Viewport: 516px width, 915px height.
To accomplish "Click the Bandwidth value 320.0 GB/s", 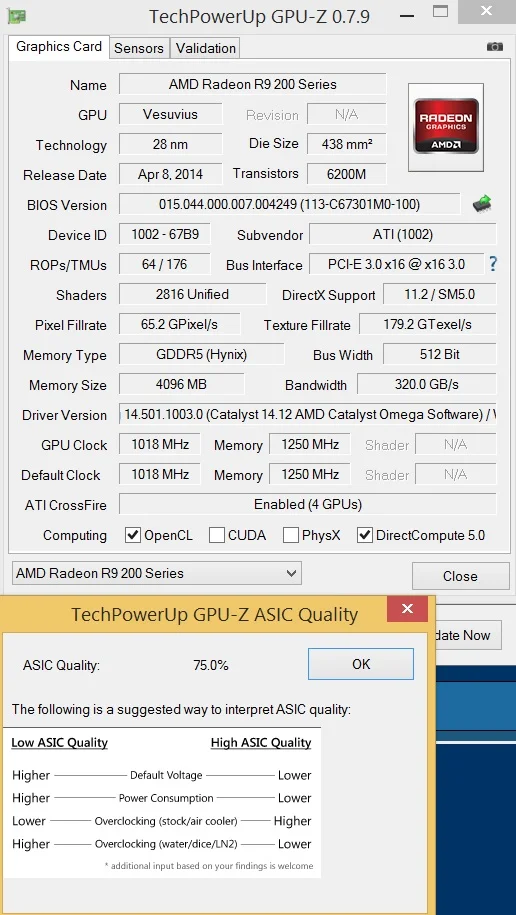I will pos(427,385).
